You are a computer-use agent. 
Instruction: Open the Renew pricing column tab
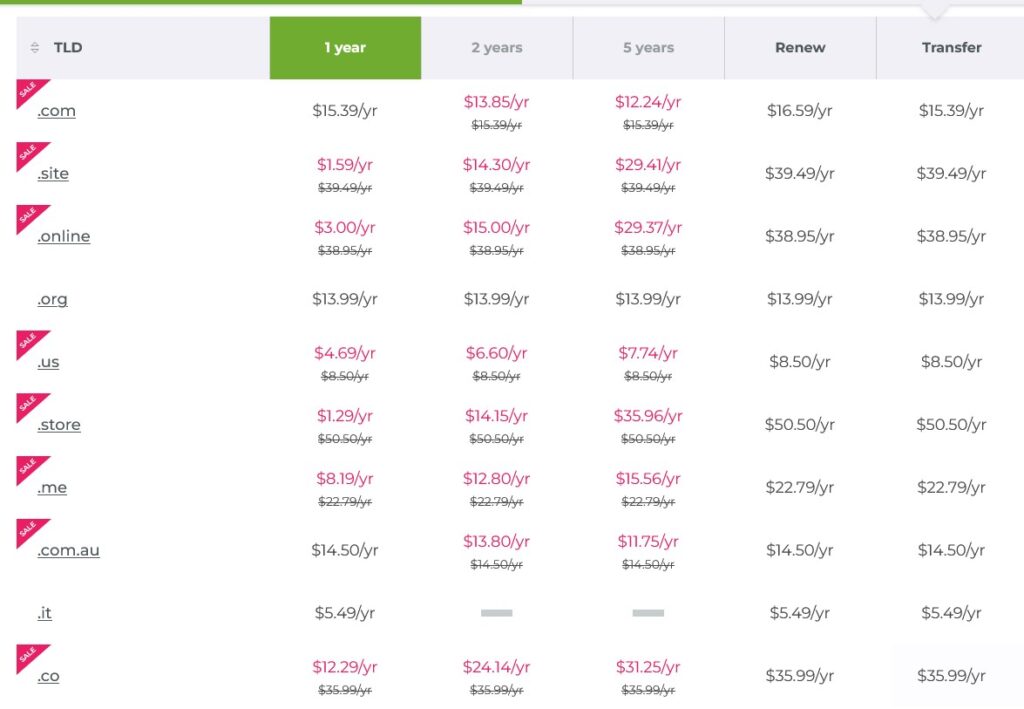800,48
